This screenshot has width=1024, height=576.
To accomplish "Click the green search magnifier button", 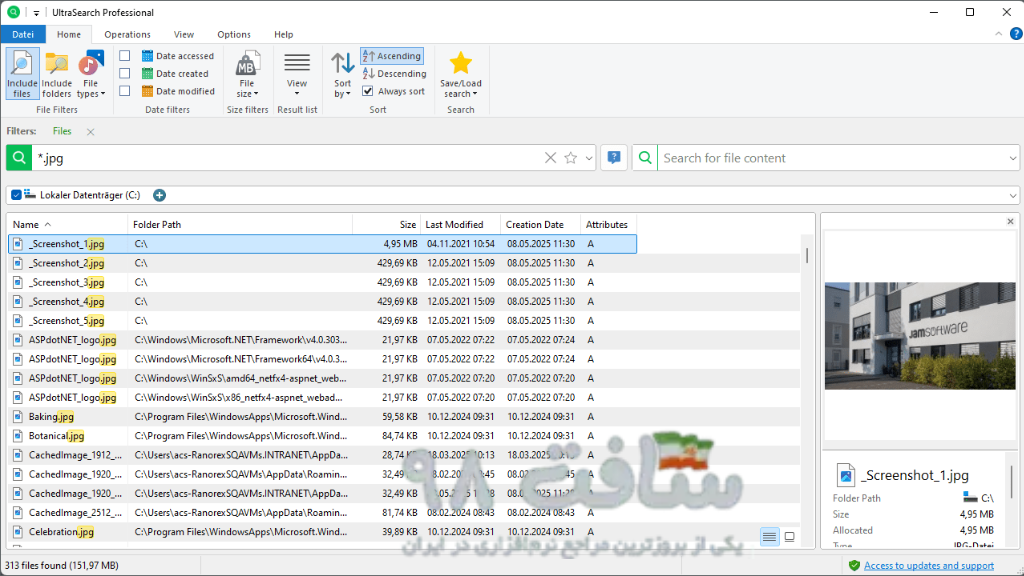I will [19, 158].
